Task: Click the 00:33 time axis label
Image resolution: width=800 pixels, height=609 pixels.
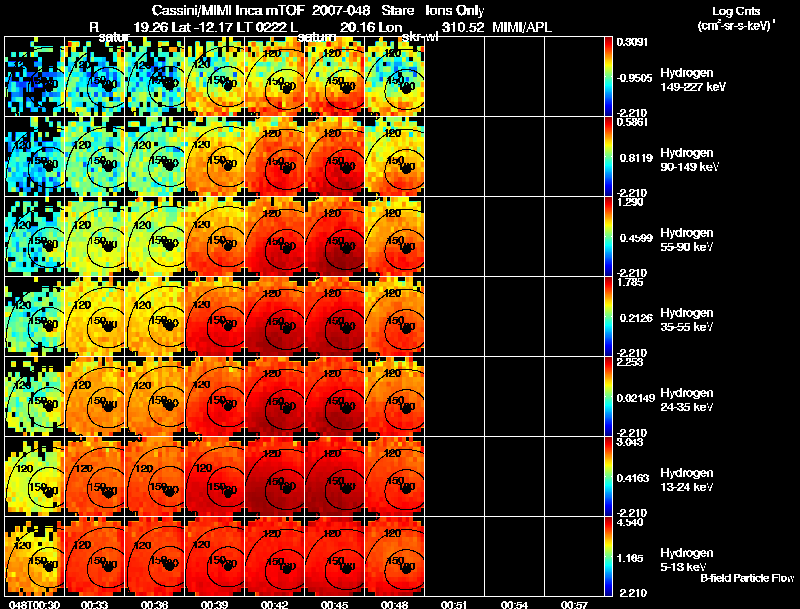Action: tap(94, 605)
